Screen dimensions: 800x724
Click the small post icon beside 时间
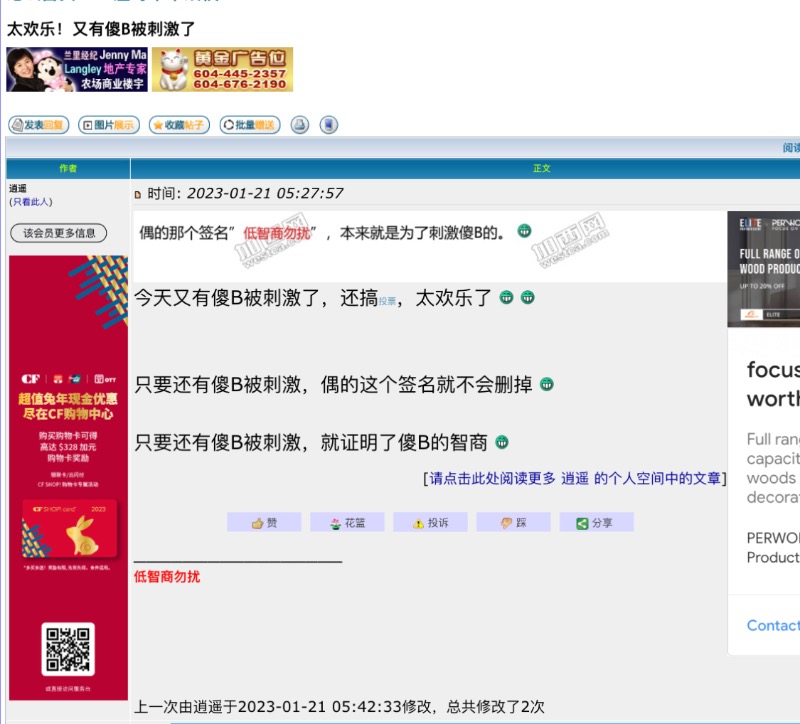(137, 194)
